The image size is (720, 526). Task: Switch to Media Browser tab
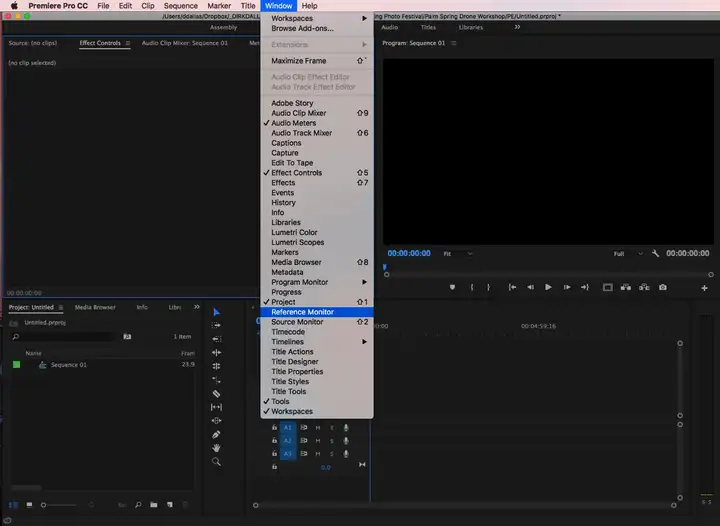pyautogui.click(x=95, y=307)
